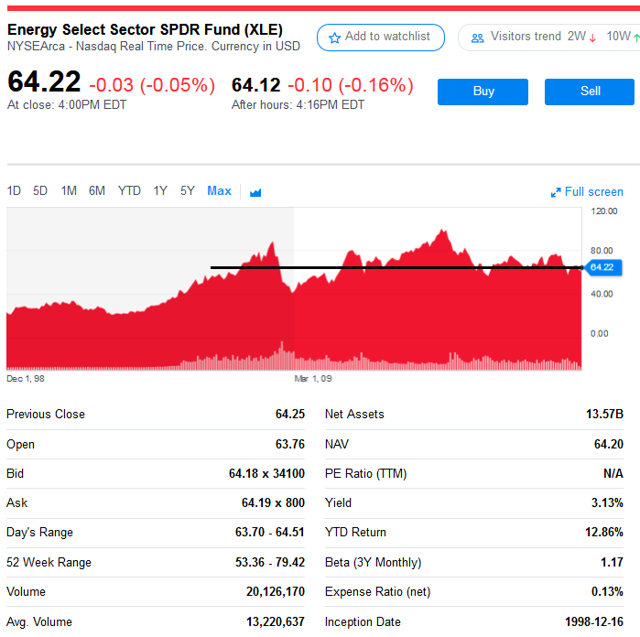
Task: Click Day's Range value 63.70 - 64.51
Action: click(269, 532)
